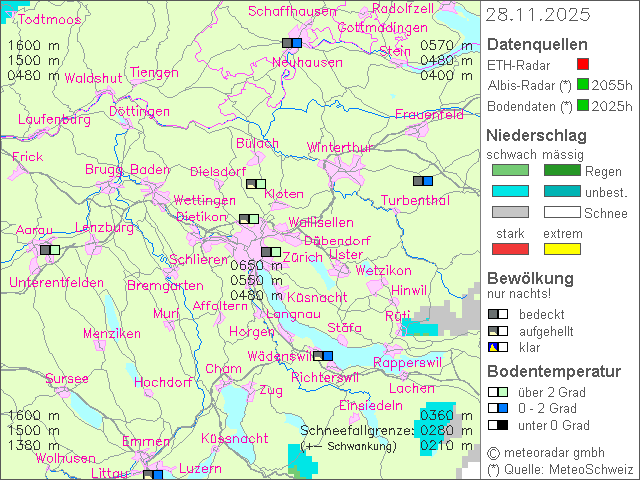This screenshot has width=640, height=480.
Task: Click the station marker near Neuhausen
Action: pos(292,43)
